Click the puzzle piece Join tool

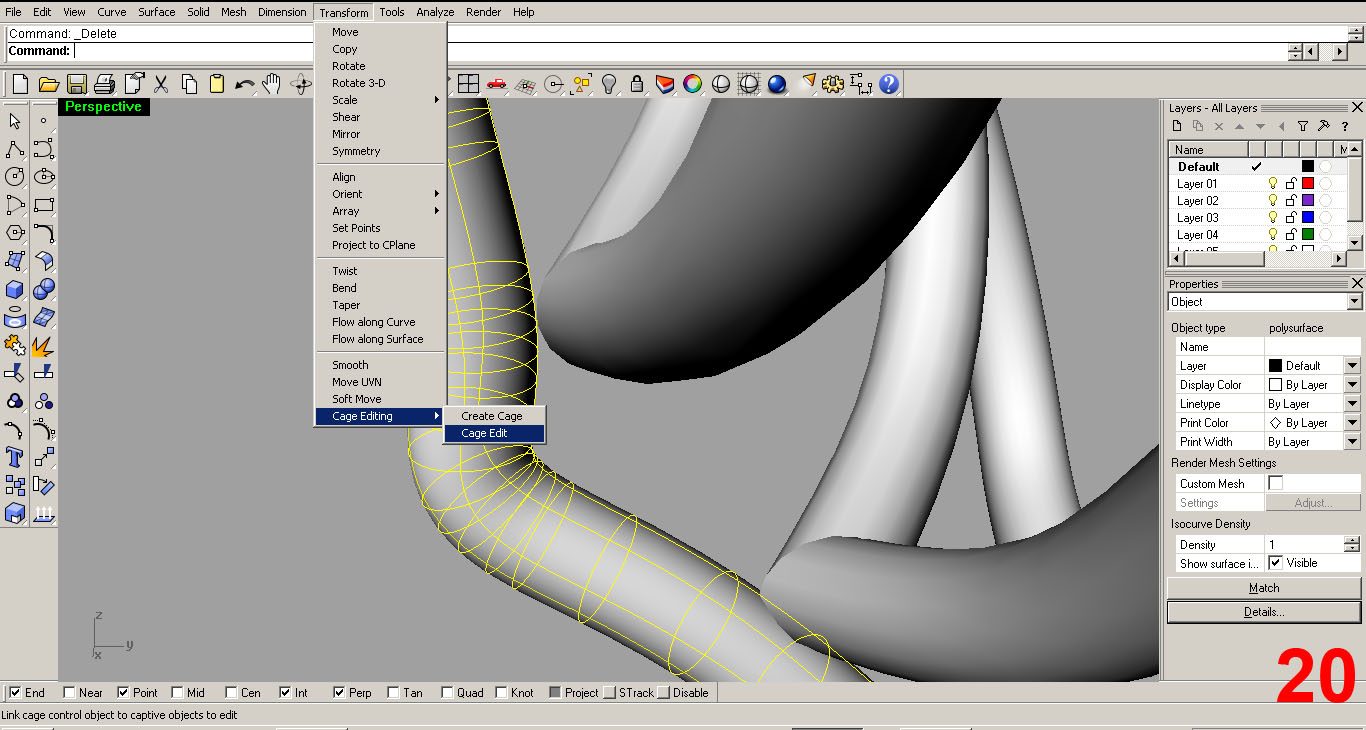[15, 346]
